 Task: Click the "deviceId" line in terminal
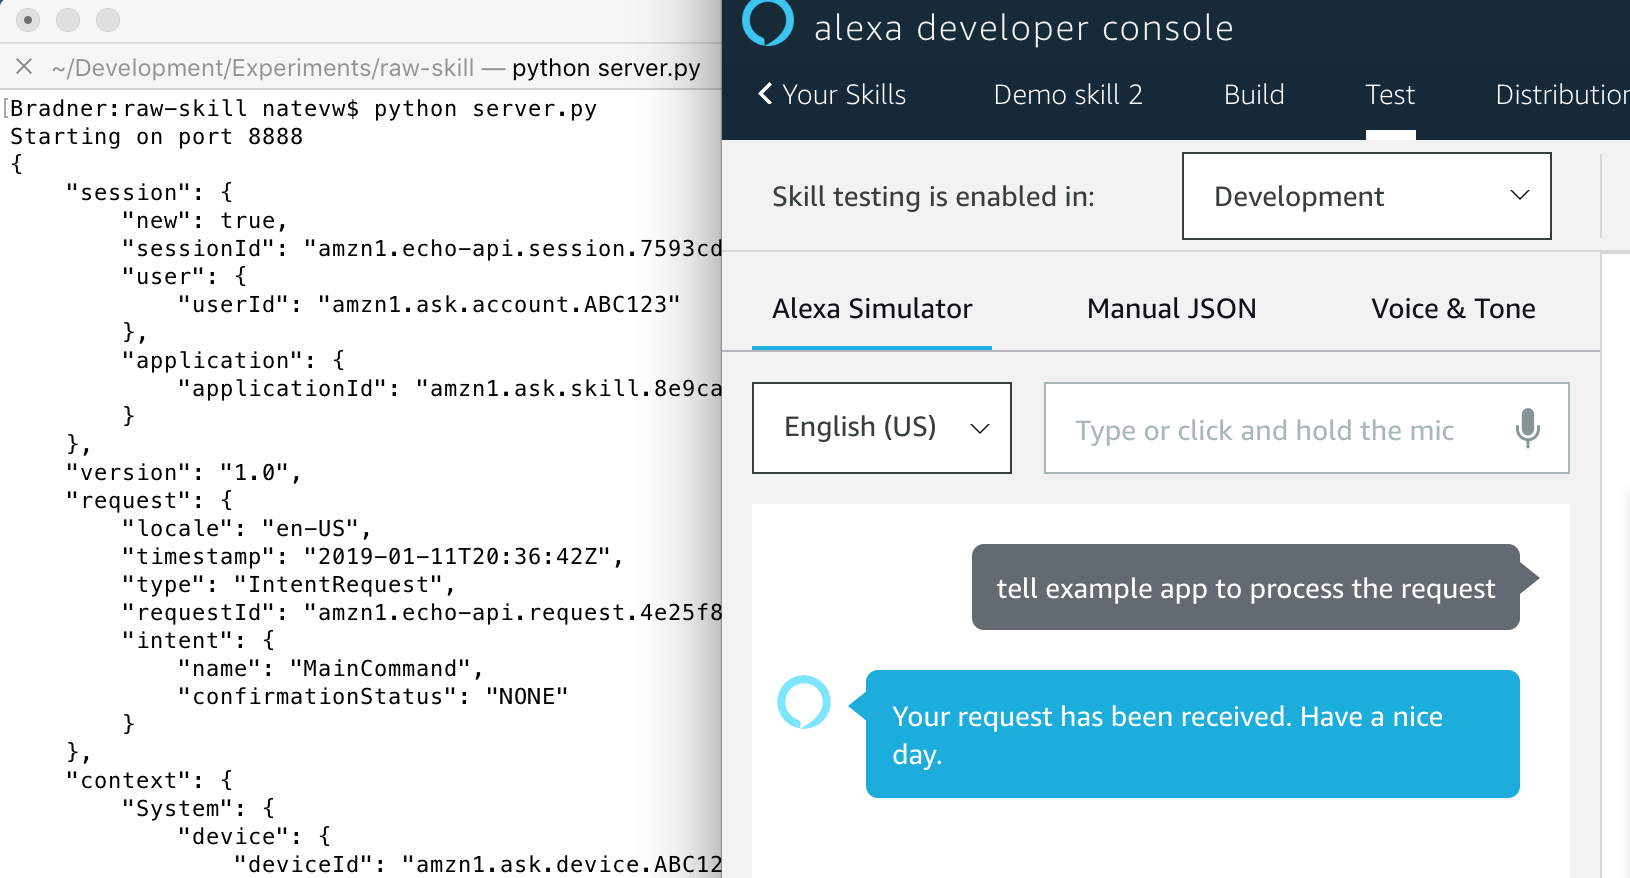(477, 865)
